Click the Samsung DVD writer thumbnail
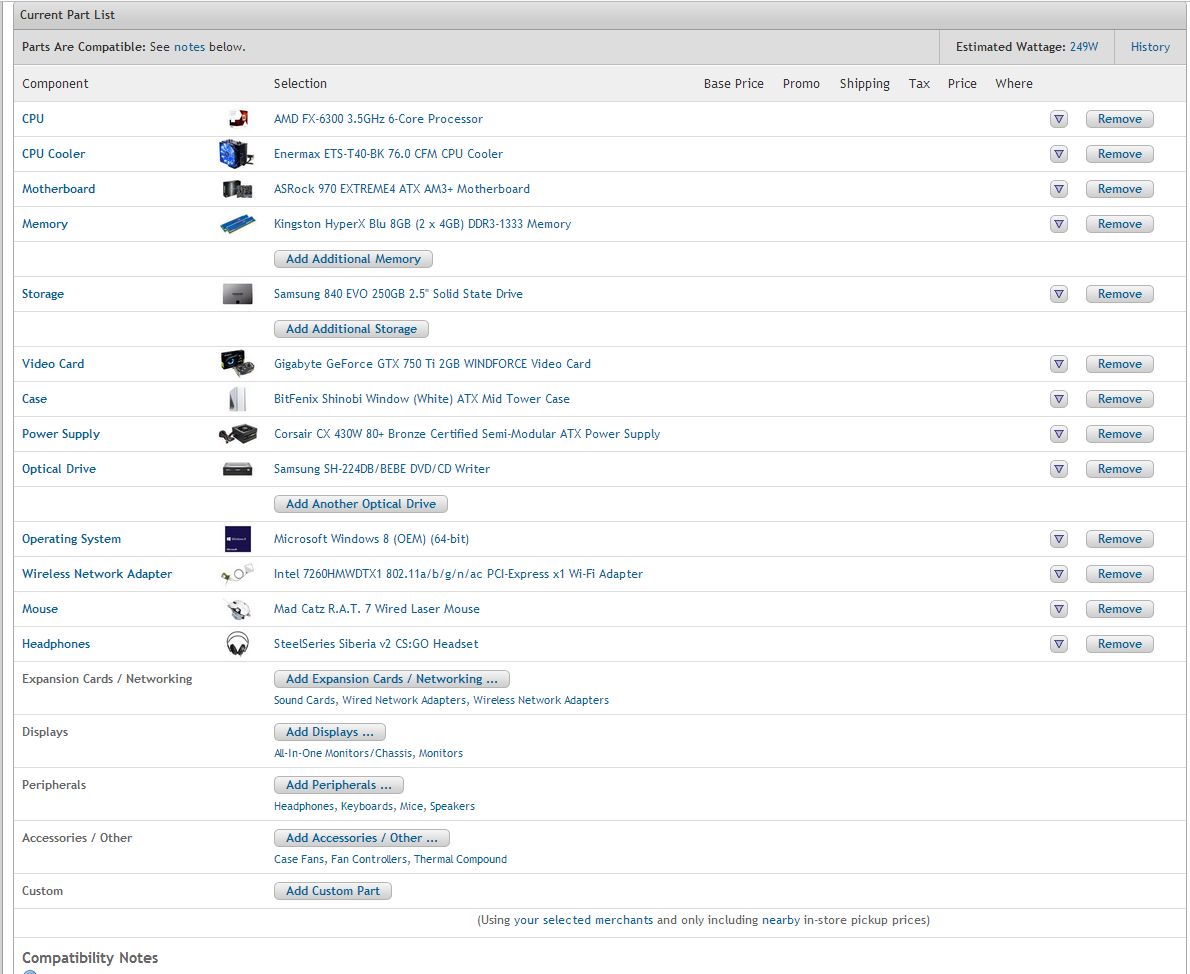The width and height of the screenshot is (1190, 974). [238, 469]
